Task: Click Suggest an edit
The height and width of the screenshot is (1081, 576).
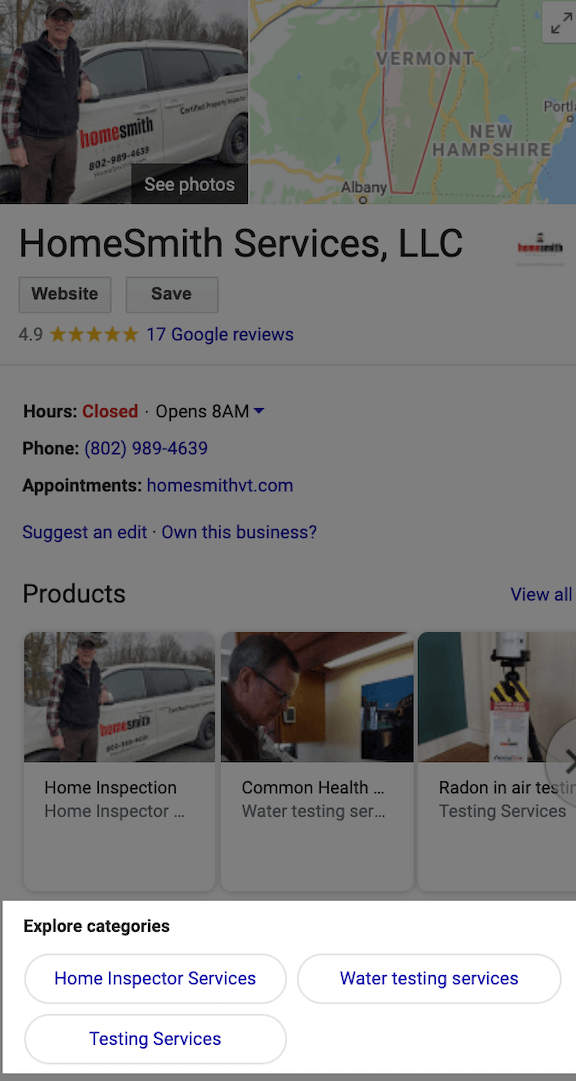Action: coord(84,532)
